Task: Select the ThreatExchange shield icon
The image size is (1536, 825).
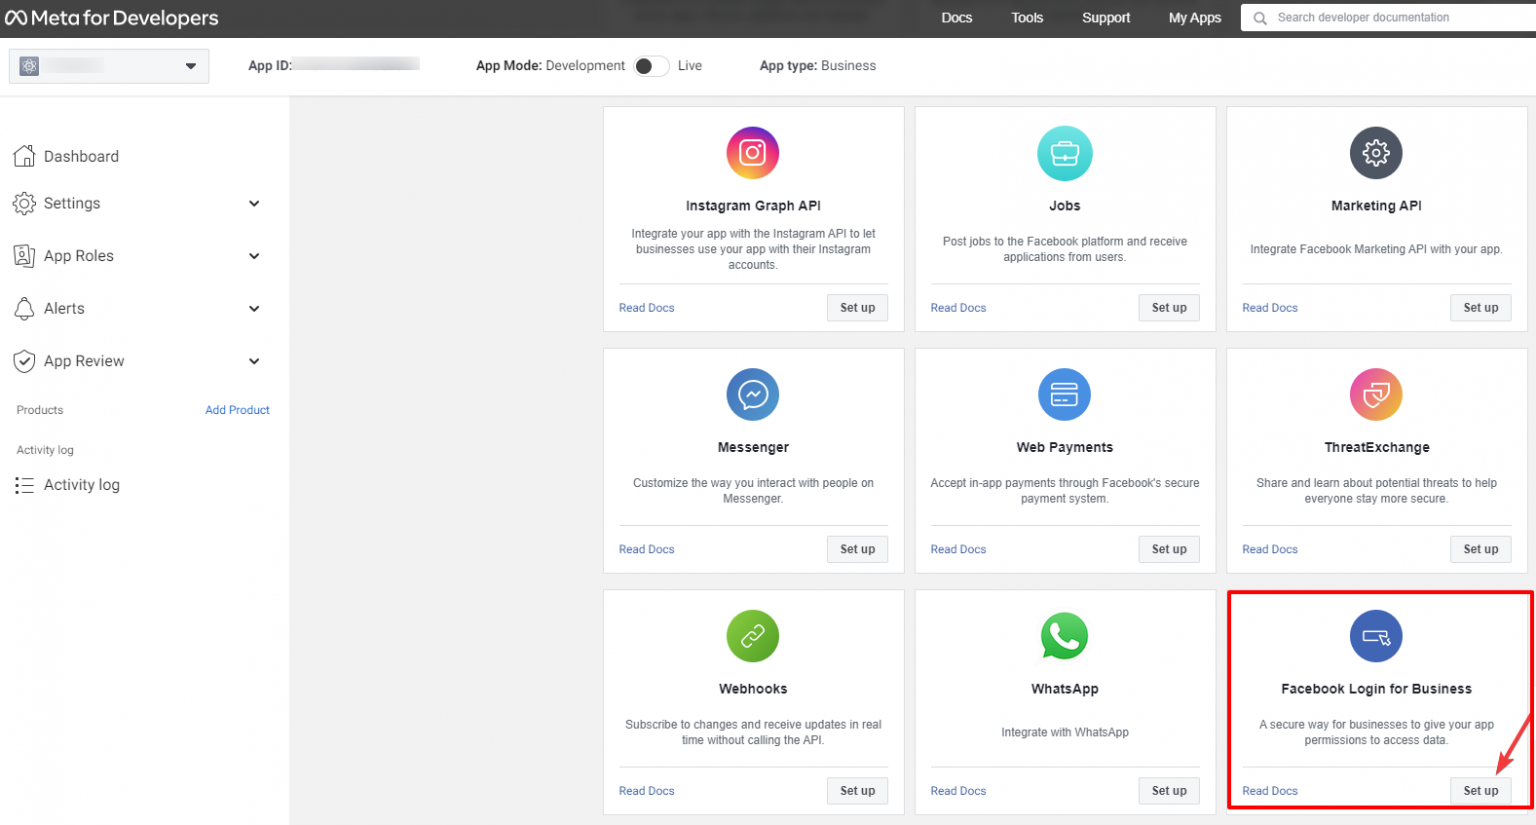Action: click(1376, 394)
